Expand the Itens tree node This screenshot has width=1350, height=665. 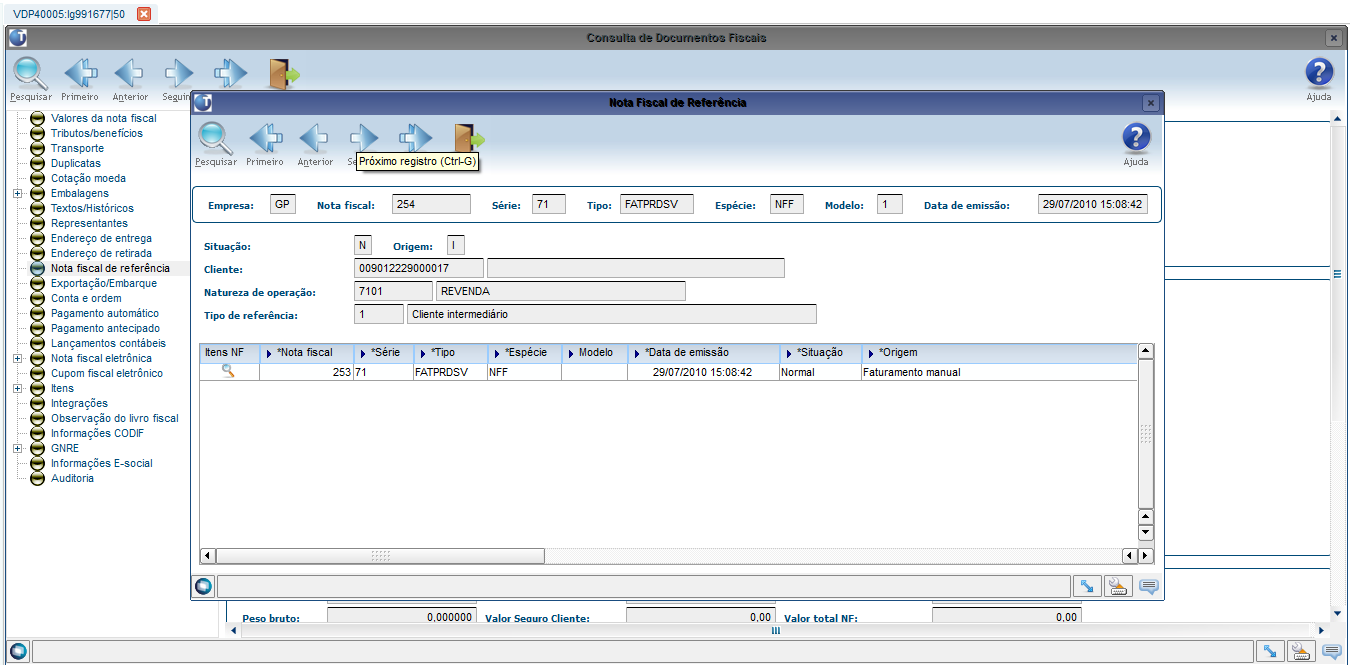click(17, 388)
